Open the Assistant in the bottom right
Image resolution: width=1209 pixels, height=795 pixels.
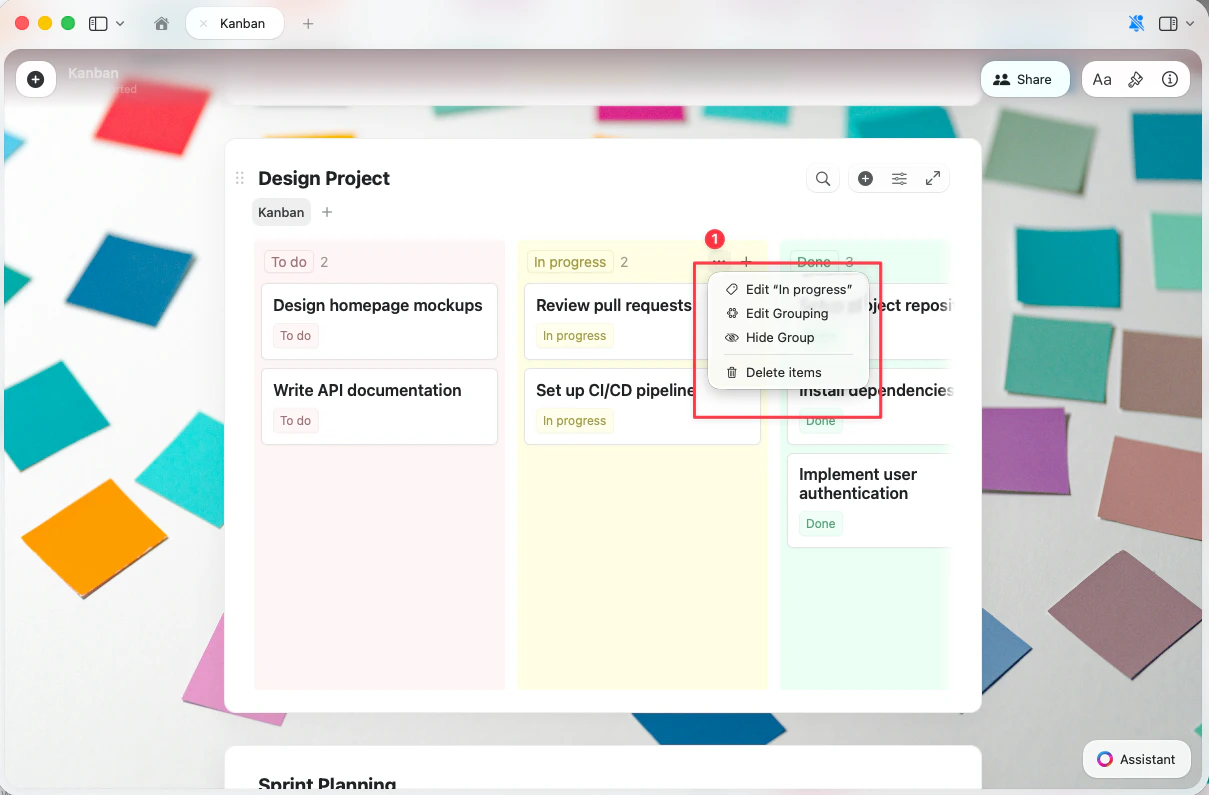(x=1136, y=759)
